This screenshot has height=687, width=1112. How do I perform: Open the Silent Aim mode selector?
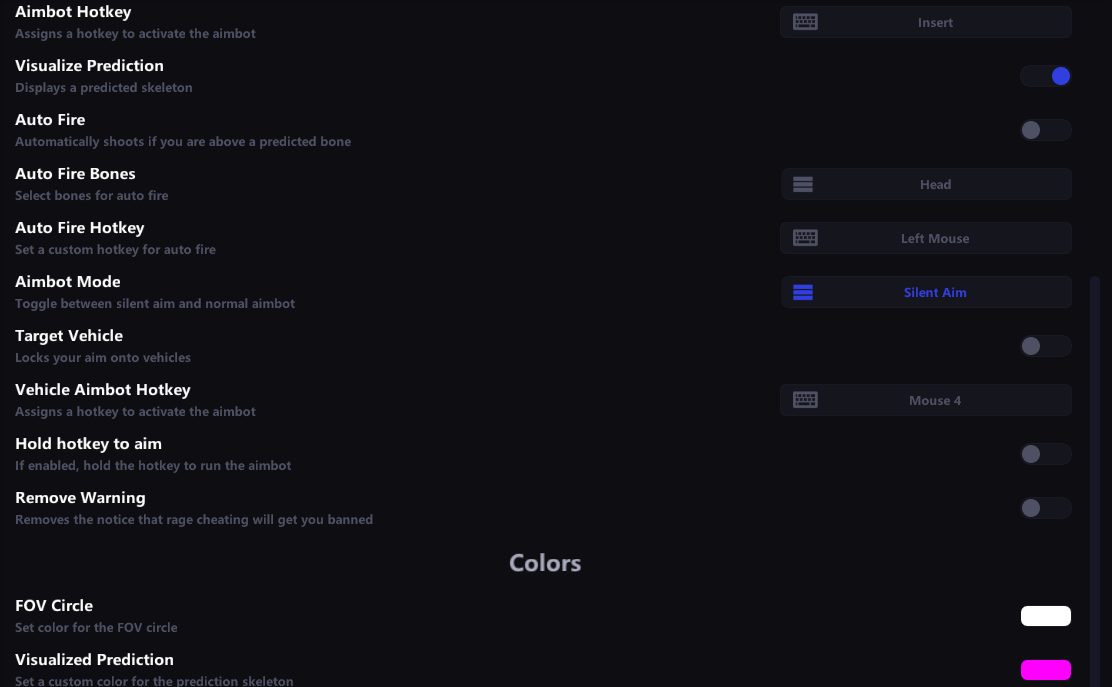935,292
